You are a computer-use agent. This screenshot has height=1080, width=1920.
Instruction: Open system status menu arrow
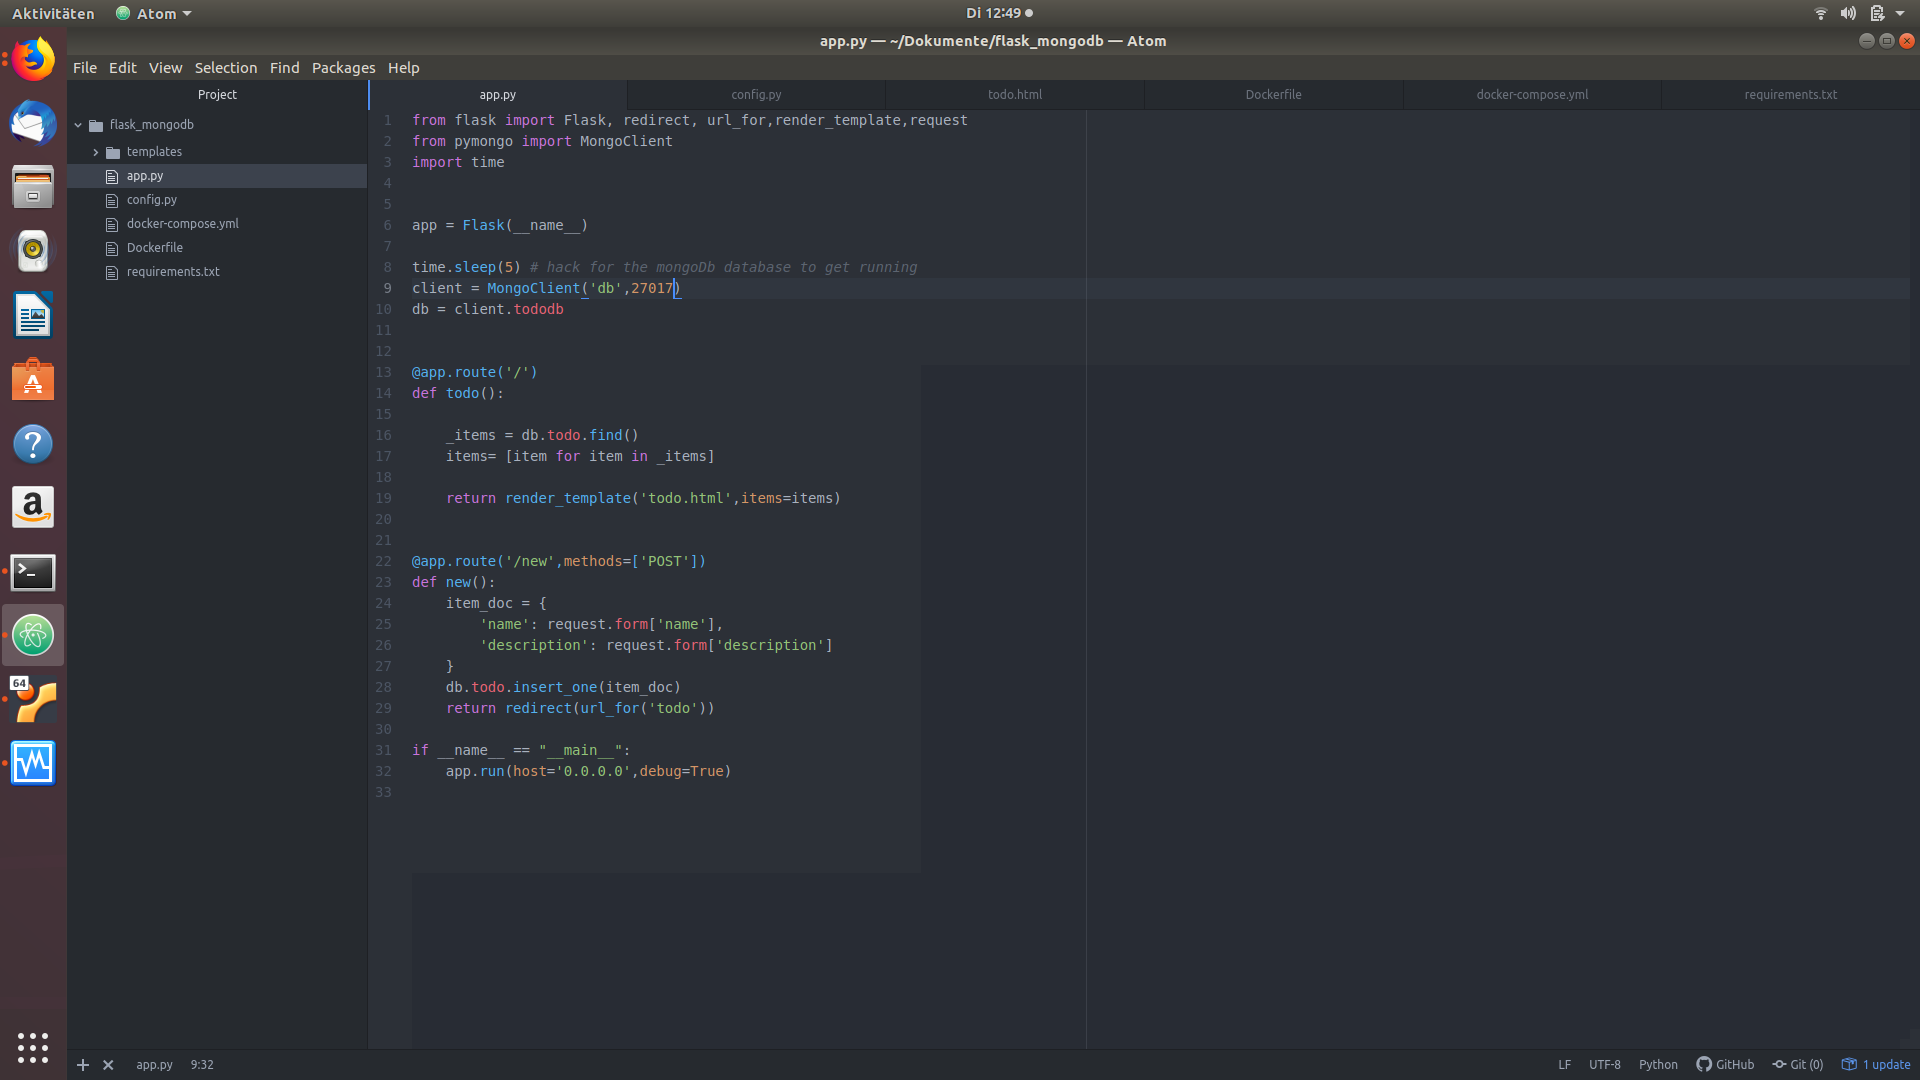click(x=1900, y=13)
